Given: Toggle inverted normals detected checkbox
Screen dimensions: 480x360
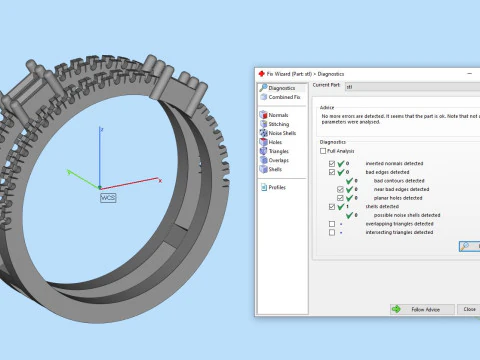Looking at the screenshot, I should [x=332, y=163].
